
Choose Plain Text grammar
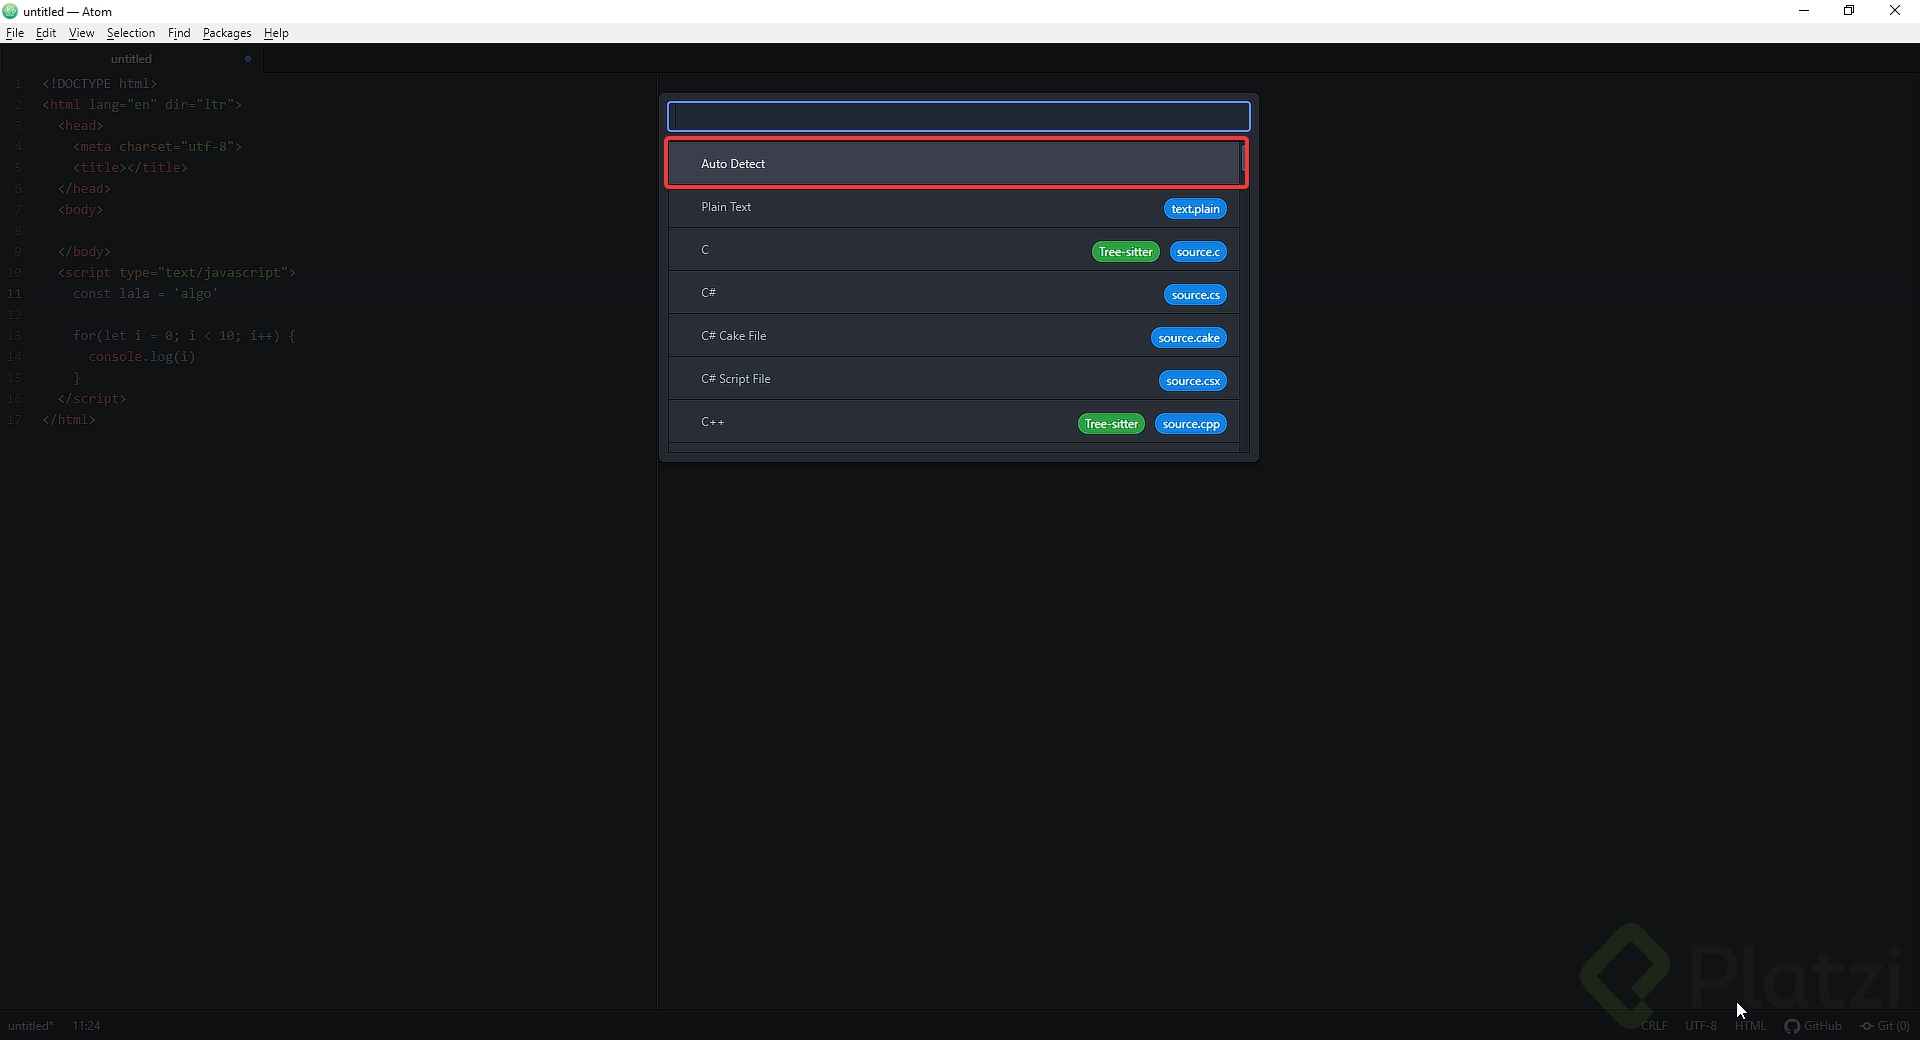point(954,207)
